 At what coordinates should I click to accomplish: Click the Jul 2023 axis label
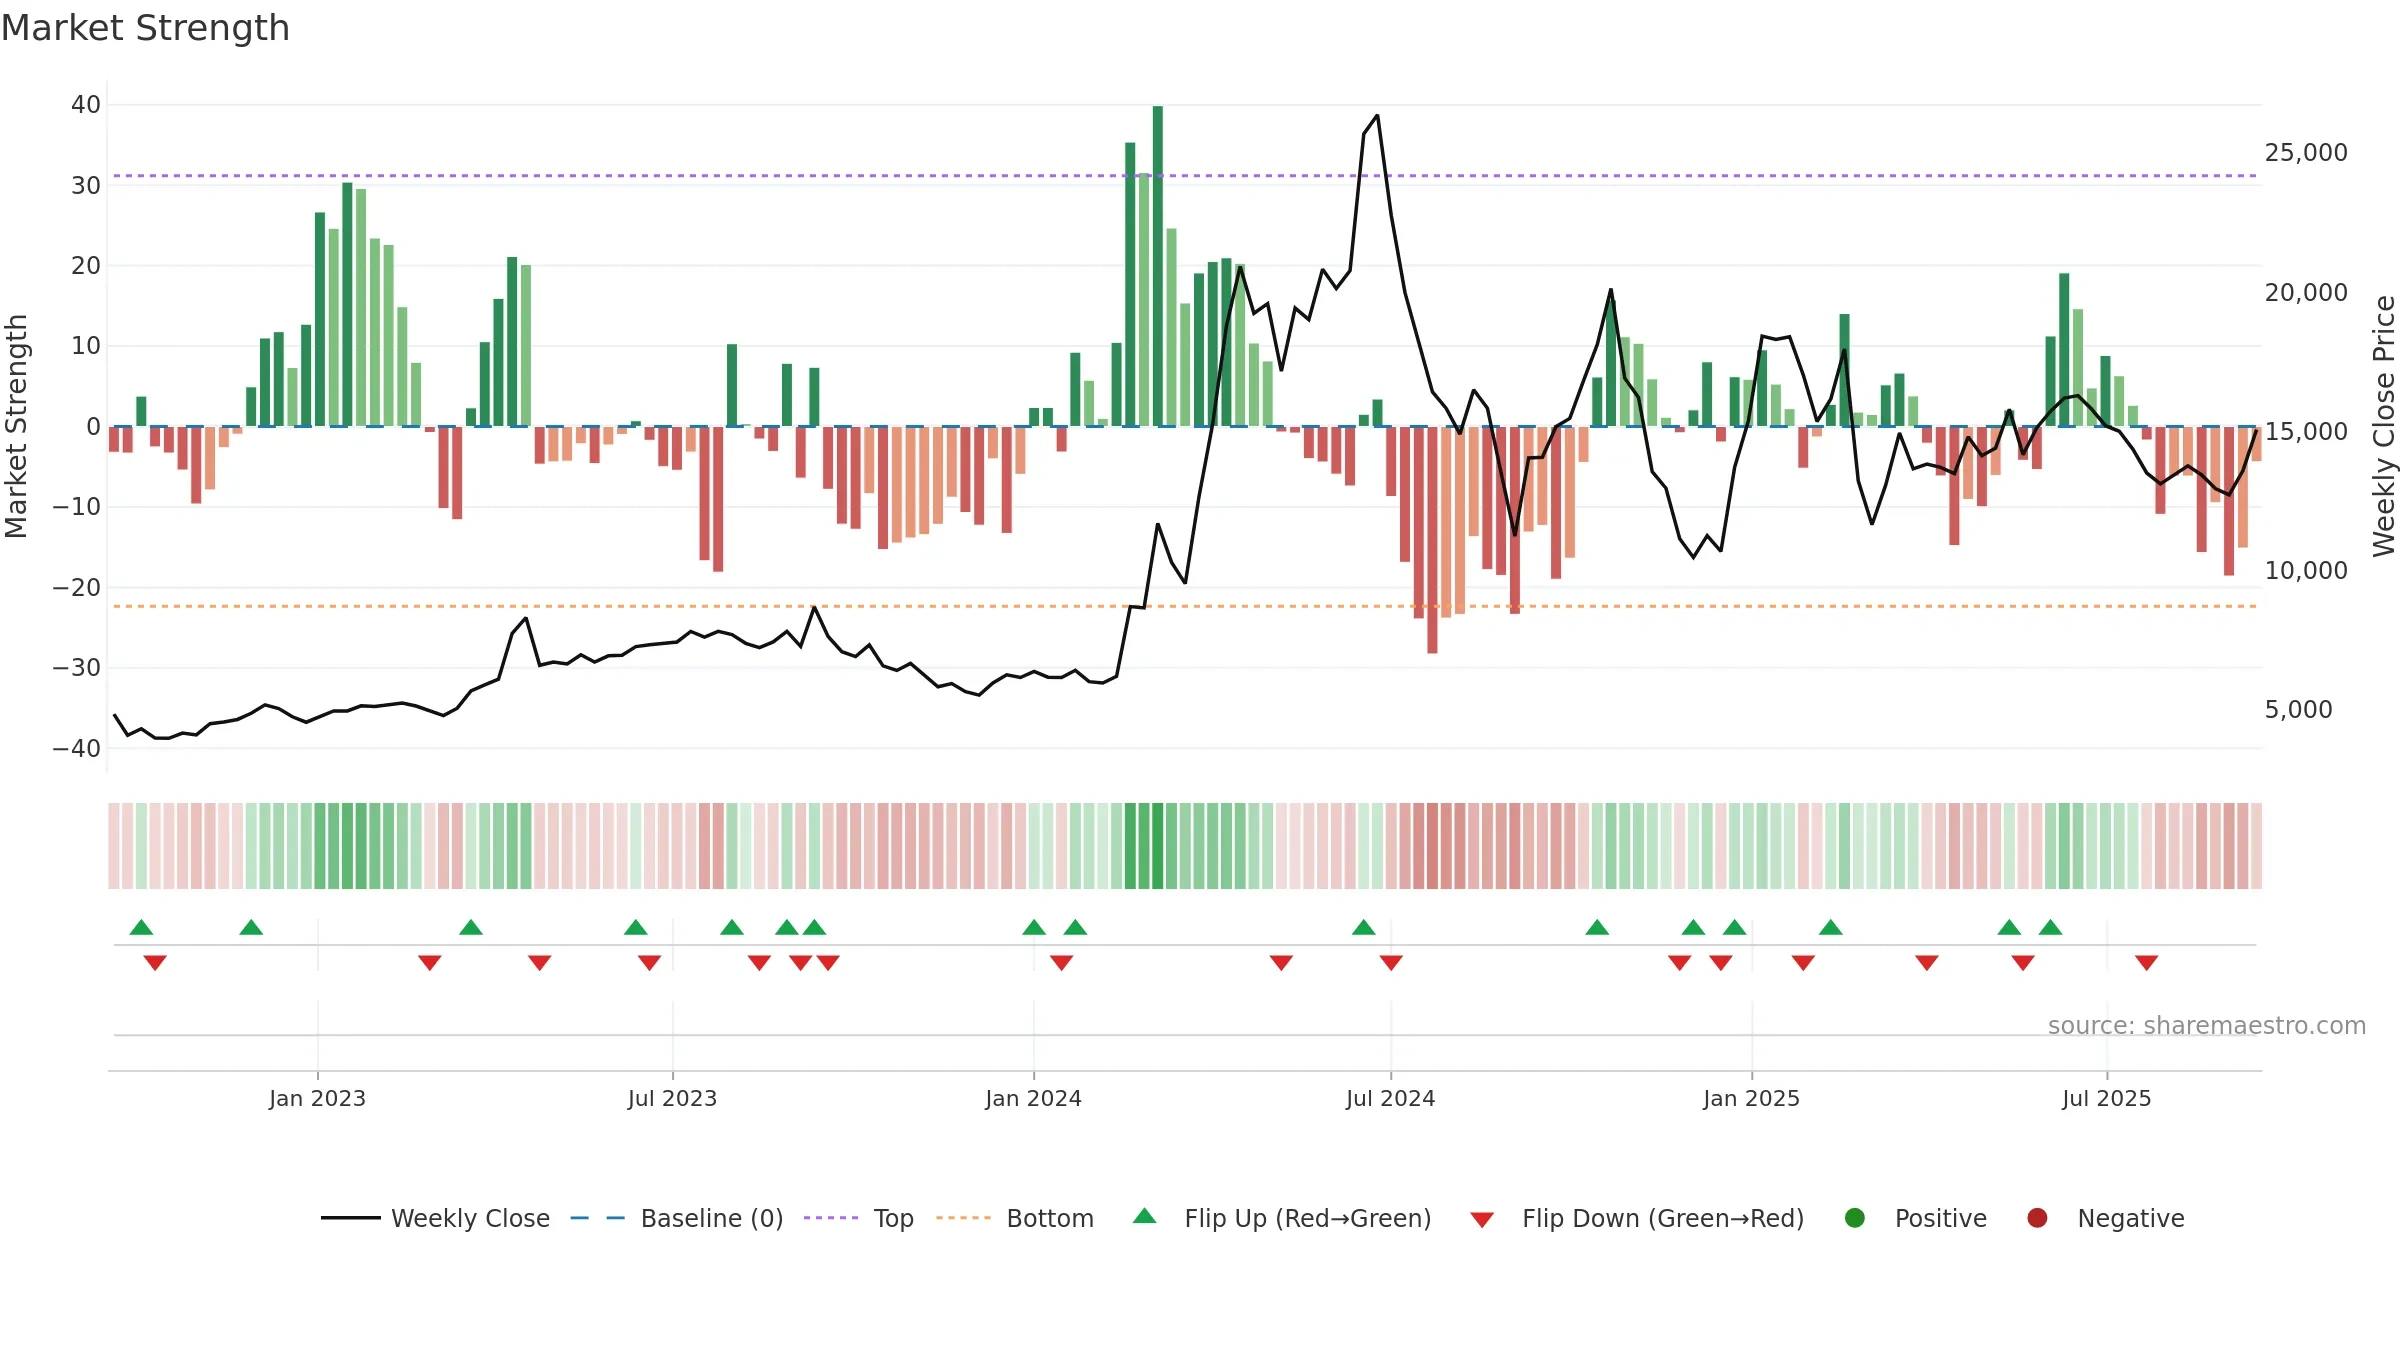click(x=672, y=1099)
